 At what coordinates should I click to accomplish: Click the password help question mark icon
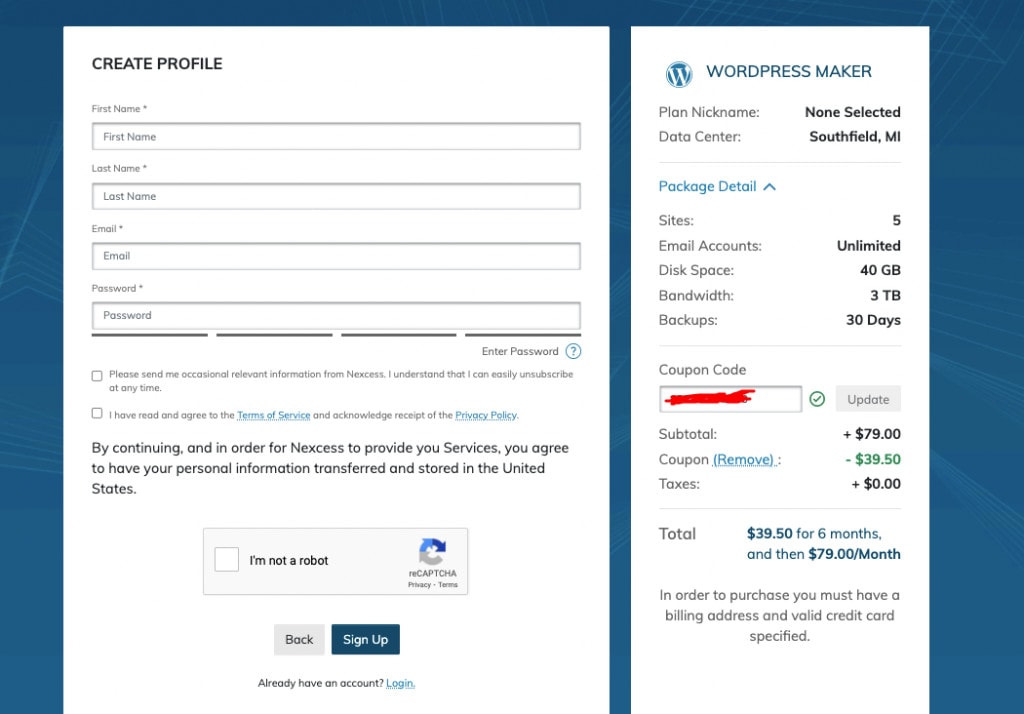click(573, 351)
